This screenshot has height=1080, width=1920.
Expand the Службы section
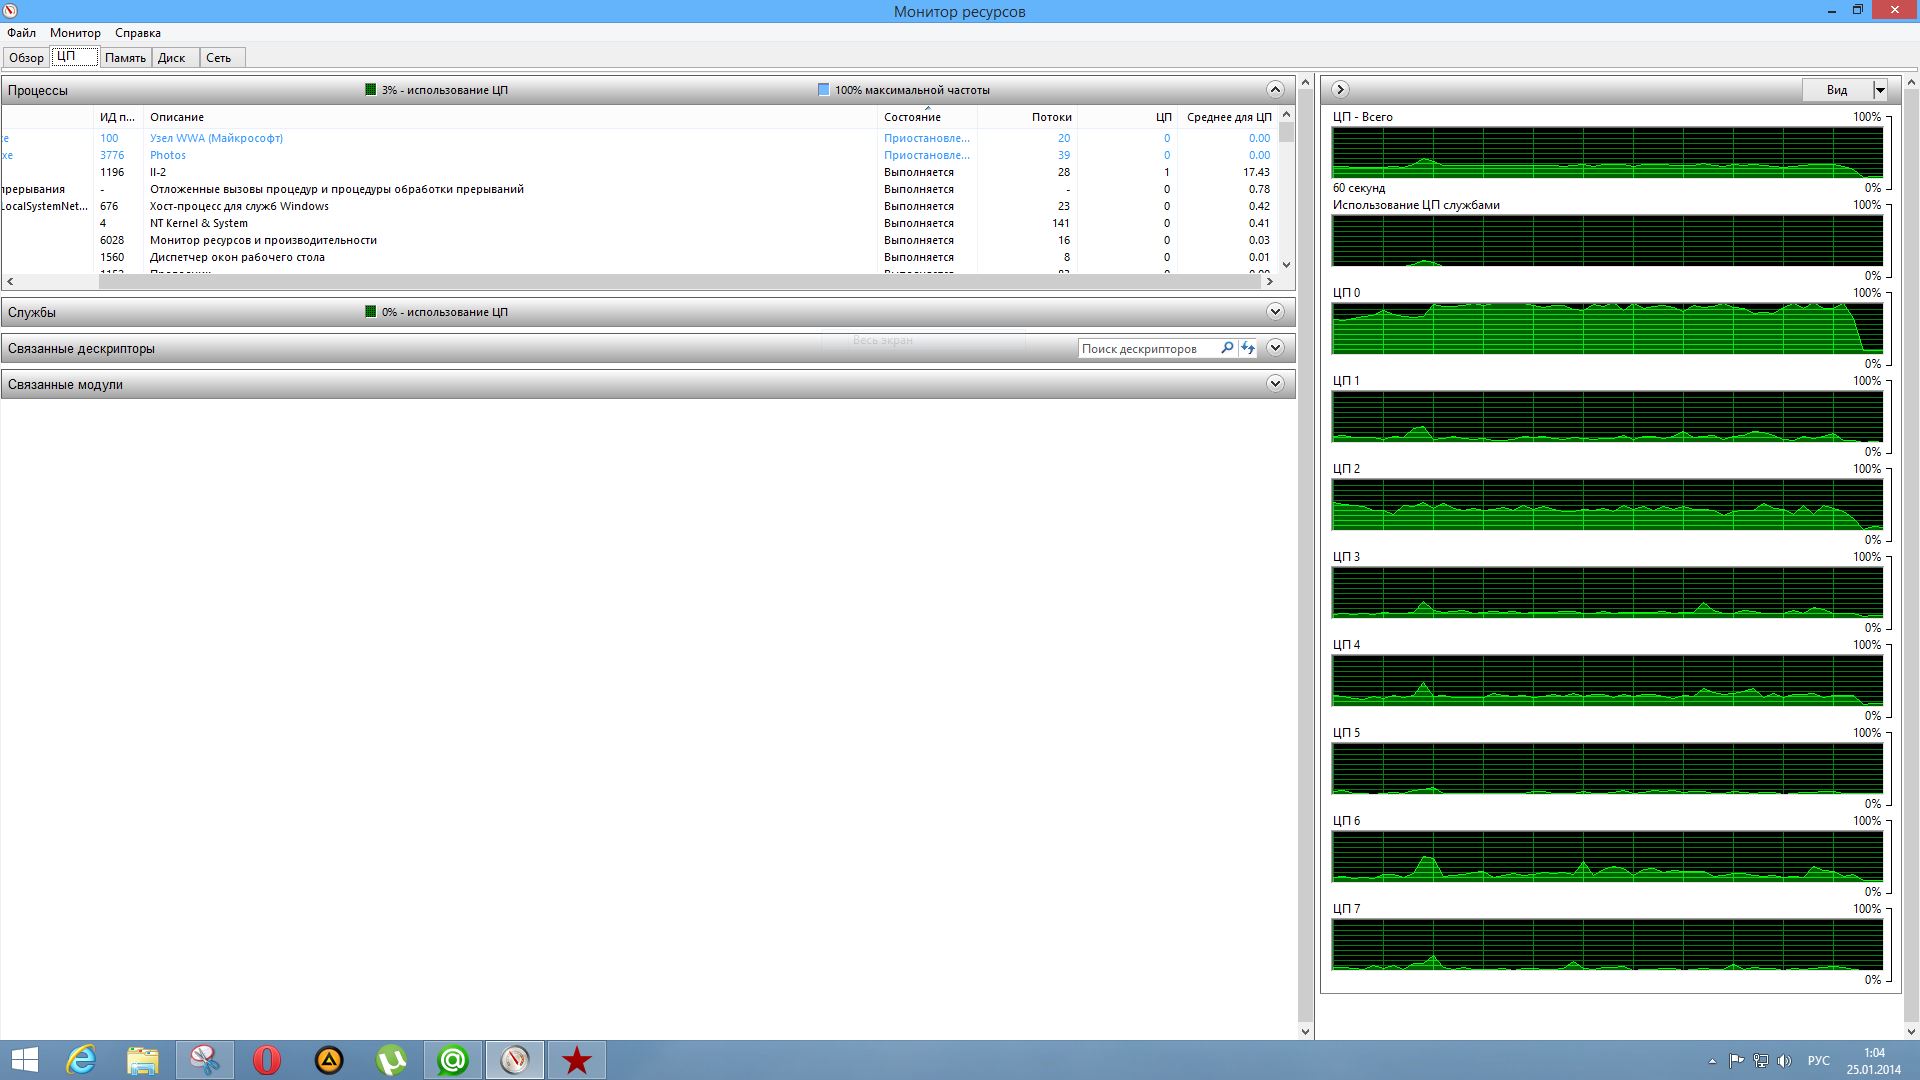coord(1275,312)
